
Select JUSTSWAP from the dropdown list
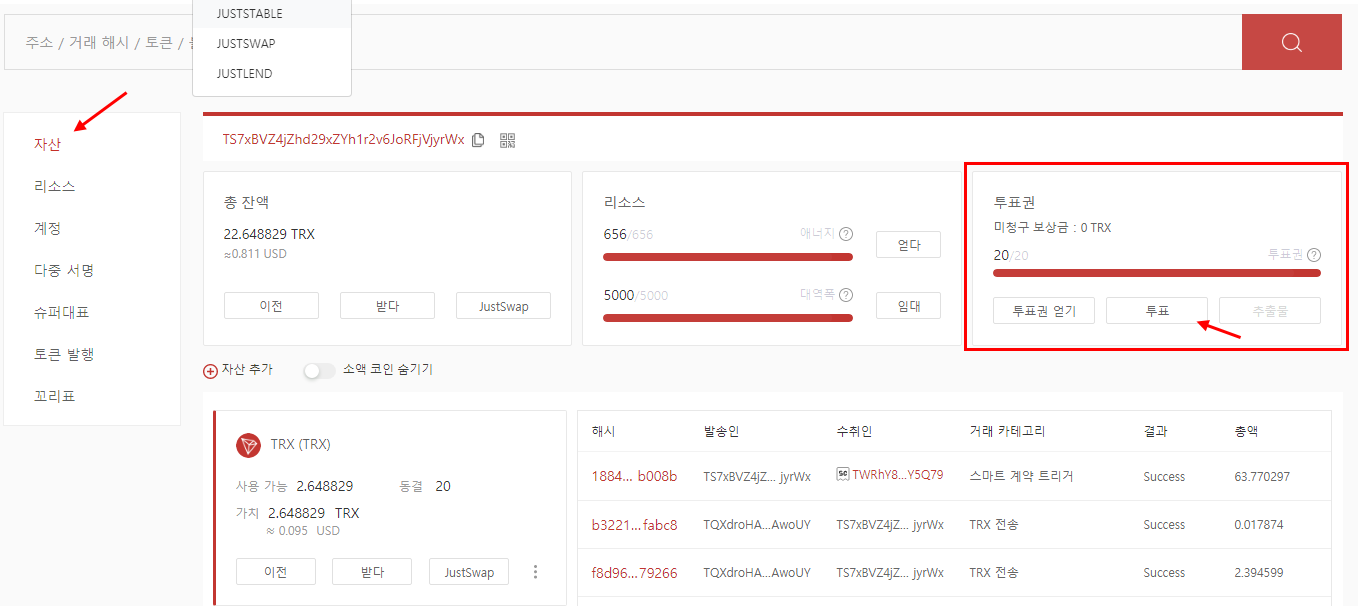(x=246, y=44)
